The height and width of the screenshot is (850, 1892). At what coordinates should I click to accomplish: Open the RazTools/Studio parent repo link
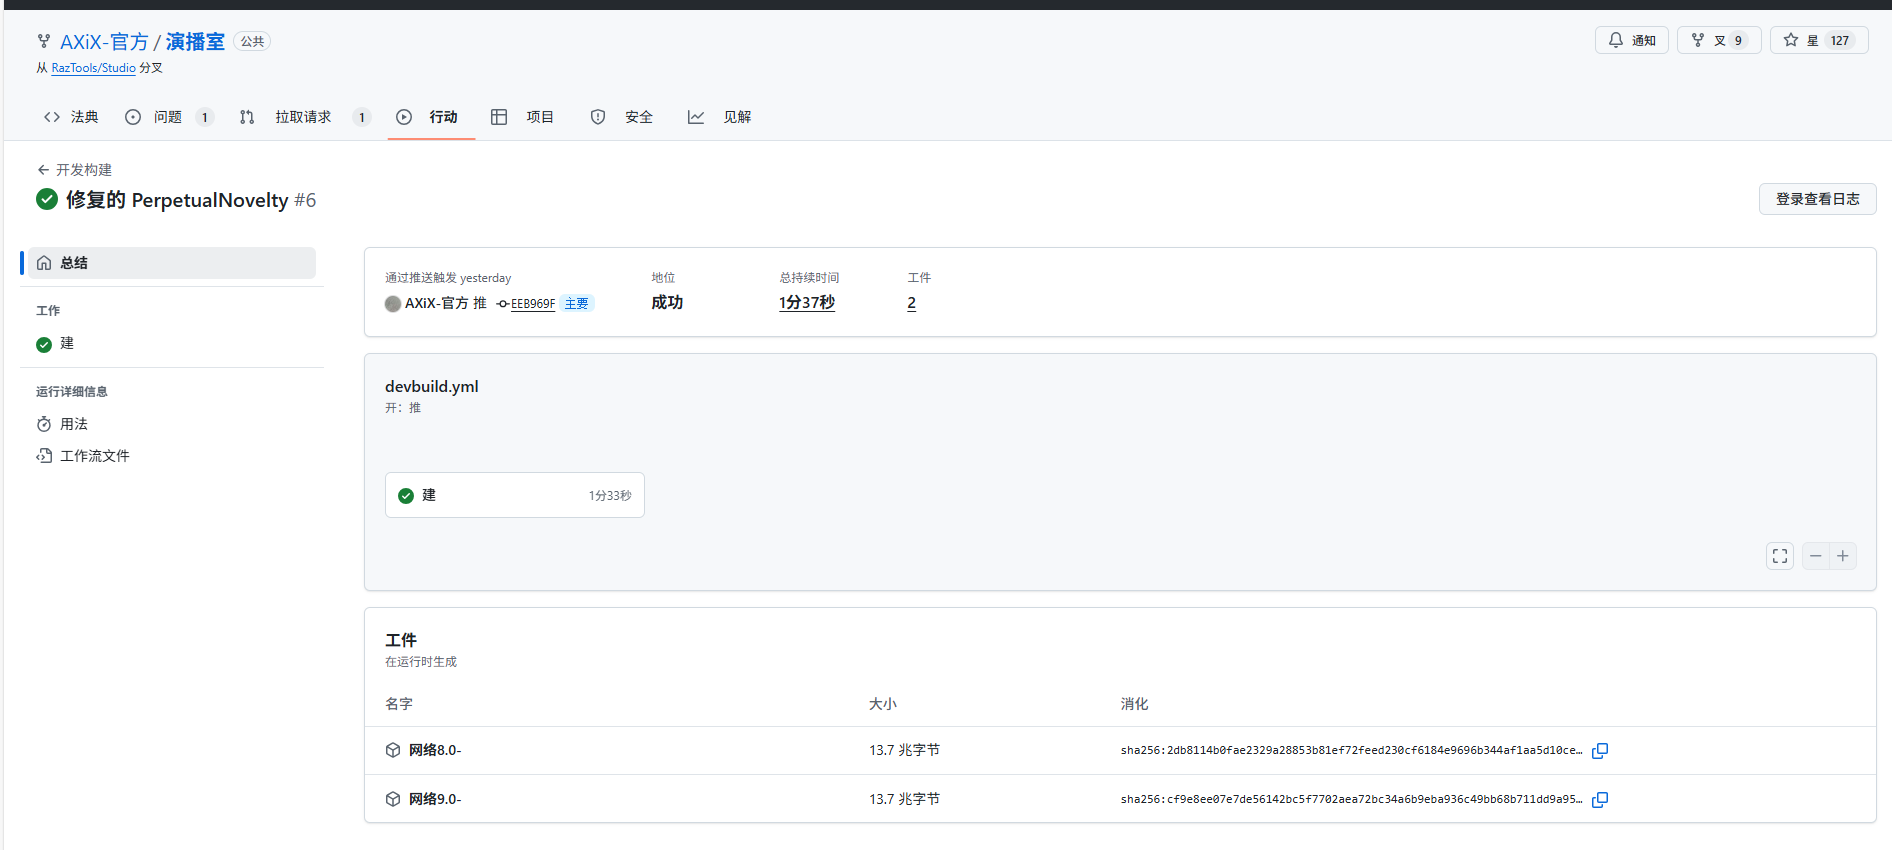pyautogui.click(x=93, y=68)
